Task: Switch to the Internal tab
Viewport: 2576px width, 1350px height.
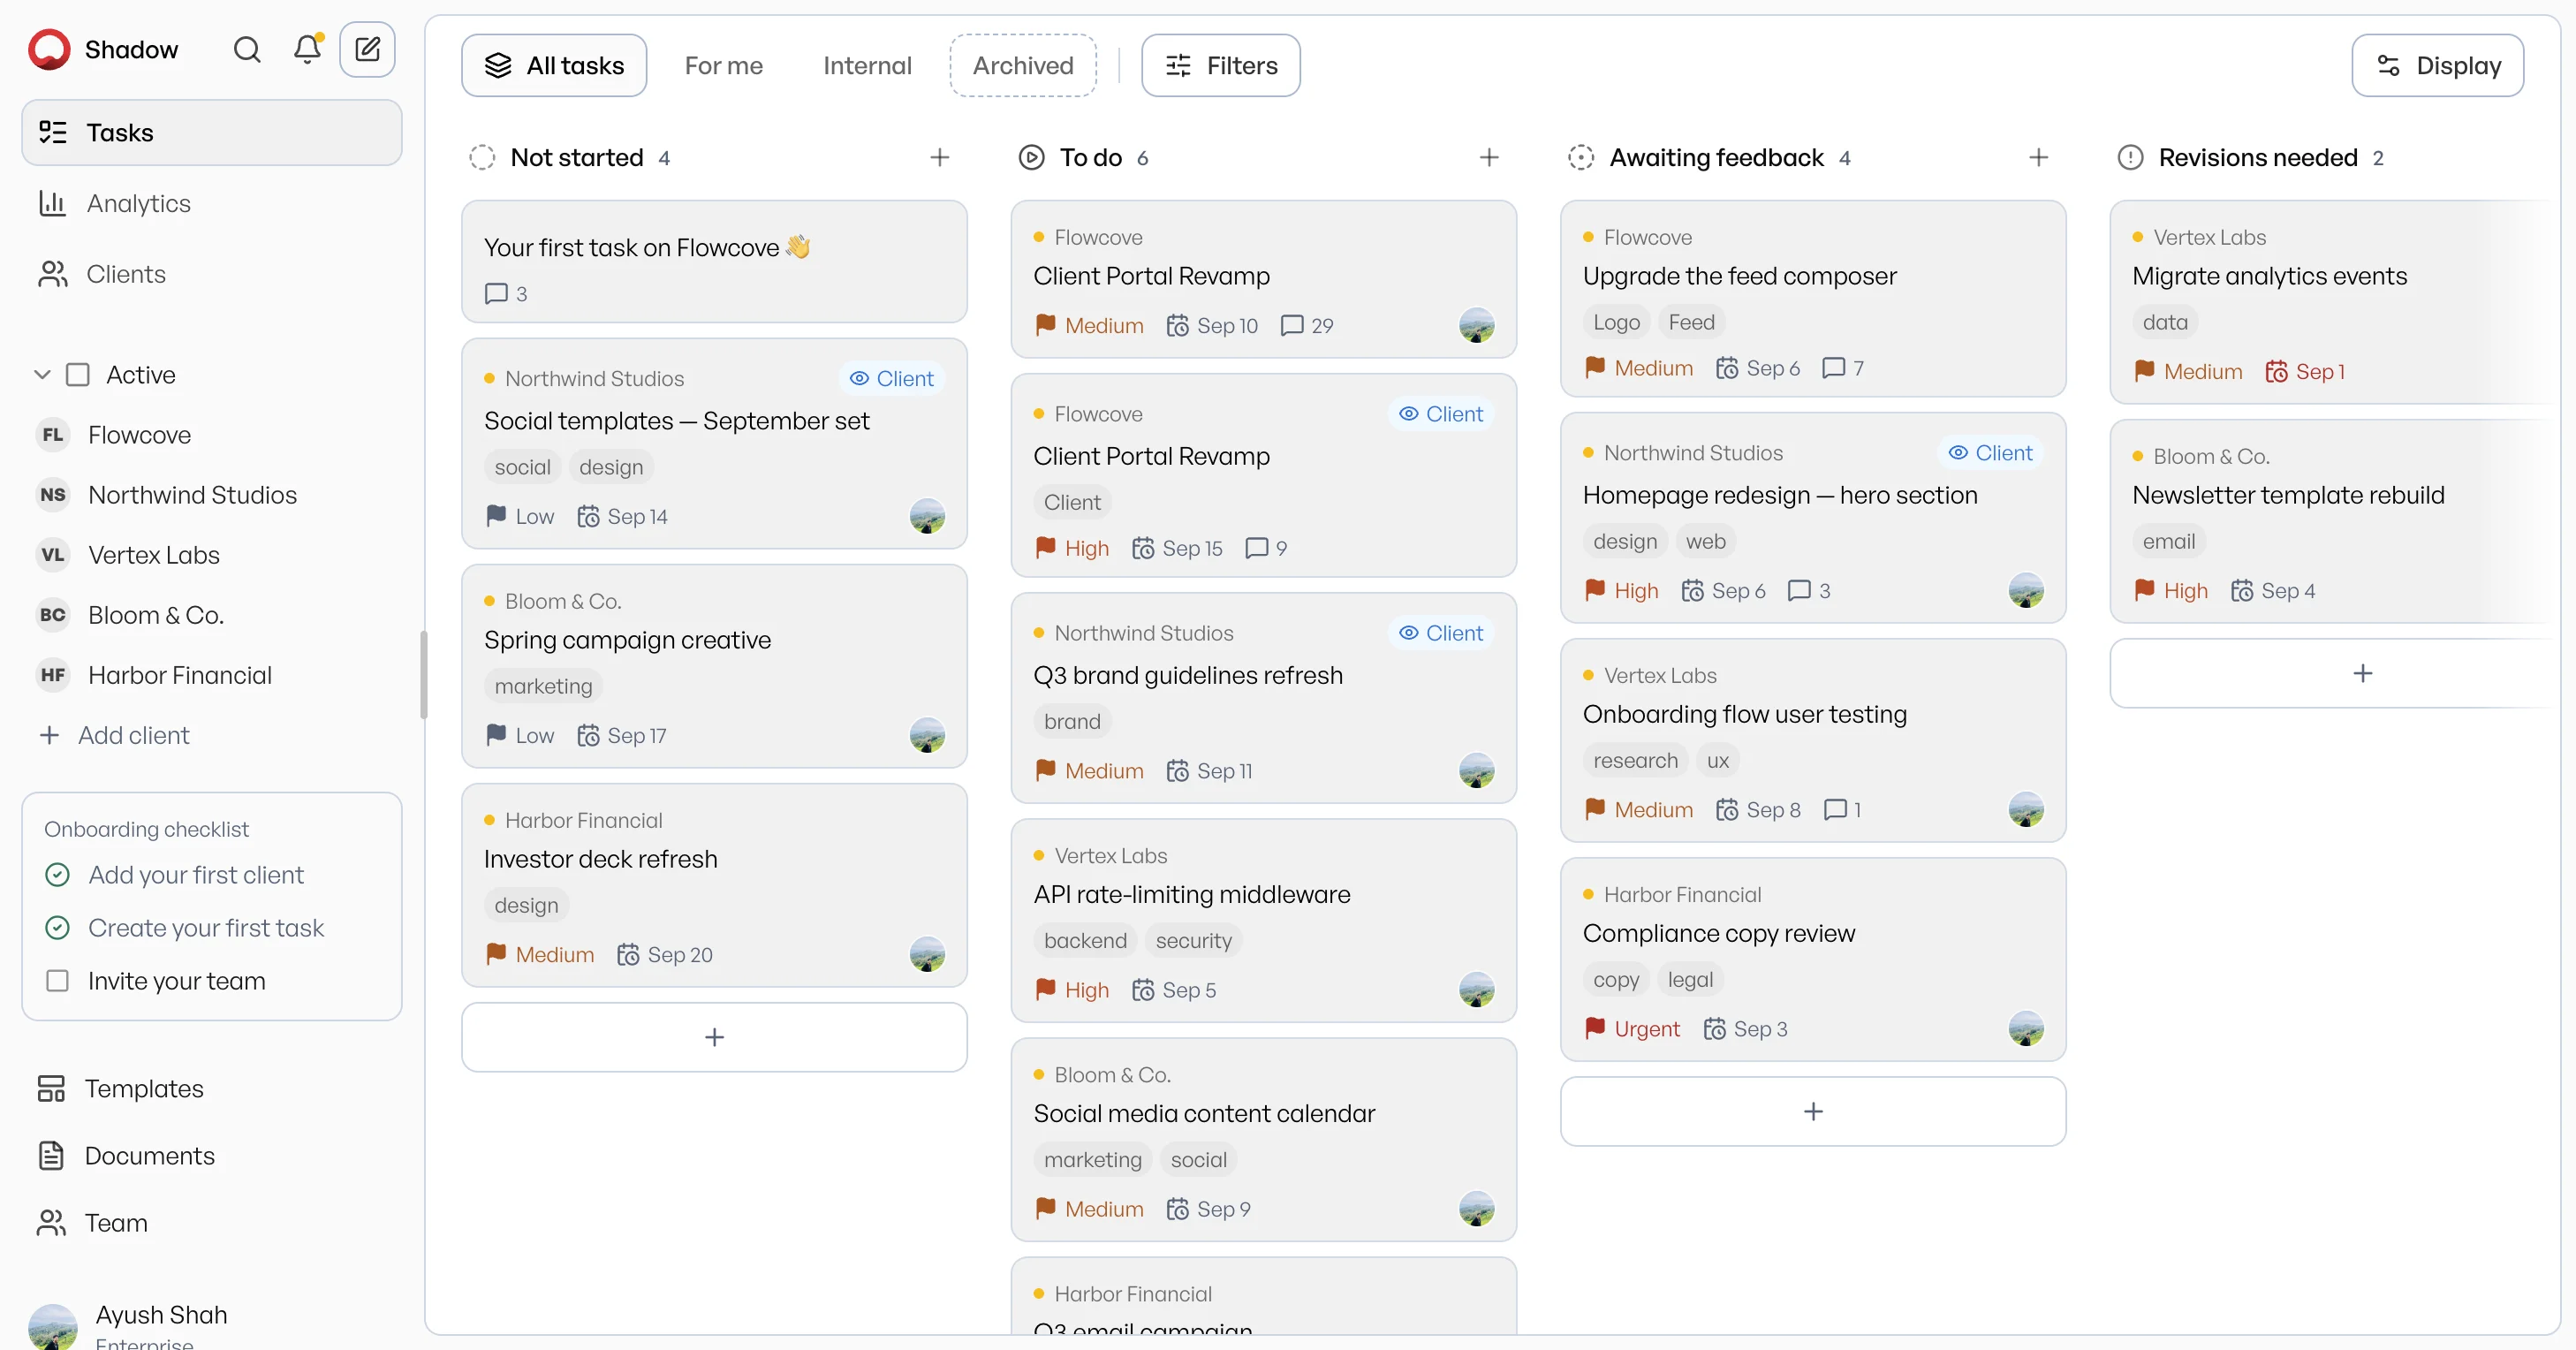Action: click(x=867, y=65)
